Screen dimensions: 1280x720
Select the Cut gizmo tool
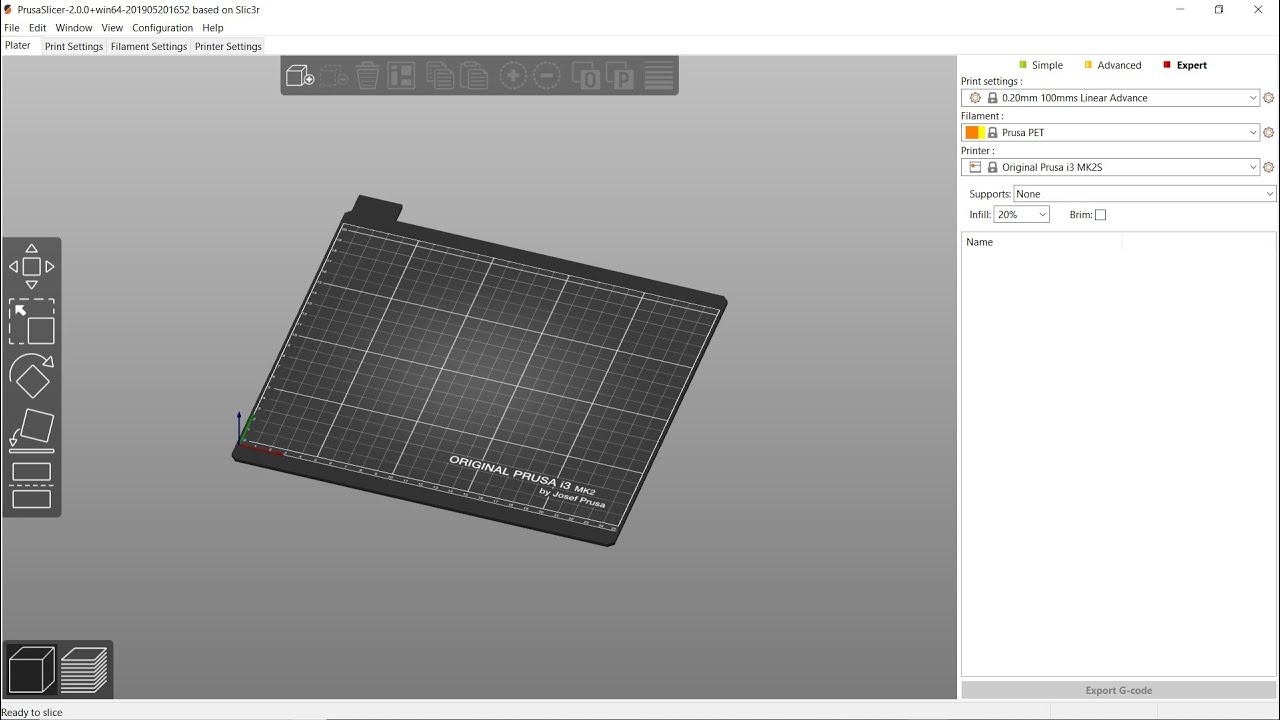(31, 485)
